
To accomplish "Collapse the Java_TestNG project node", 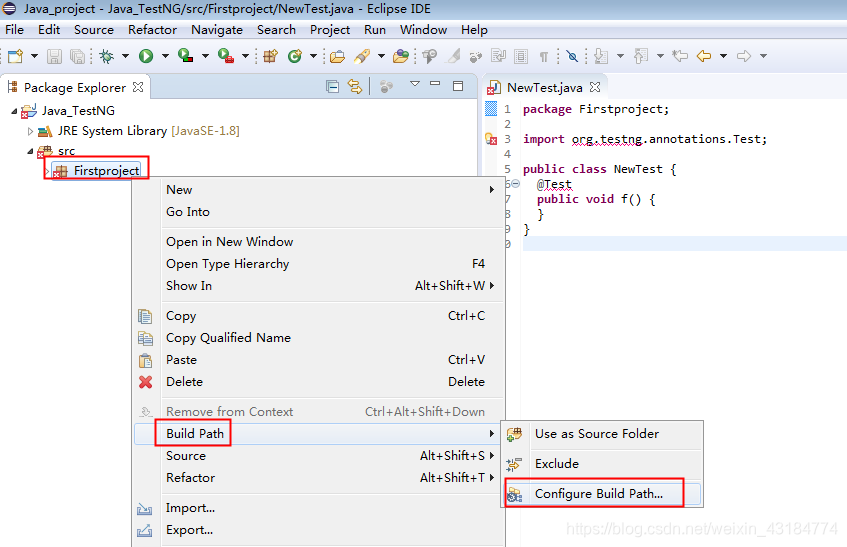I will pyautogui.click(x=14, y=111).
